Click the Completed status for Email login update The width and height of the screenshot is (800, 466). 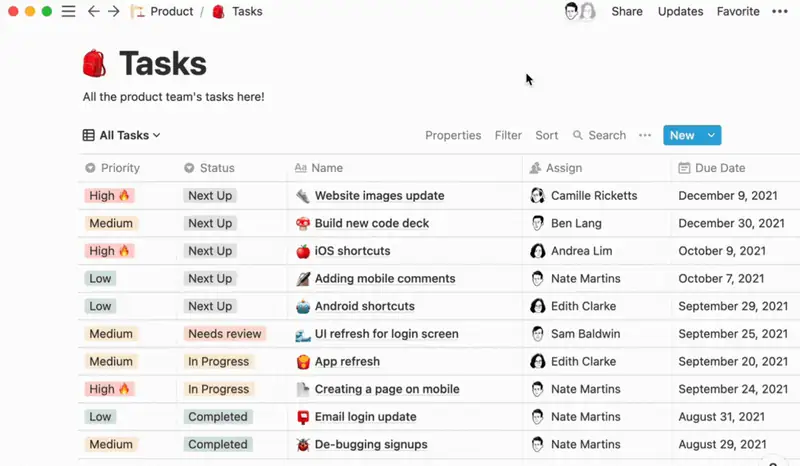pyautogui.click(x=218, y=416)
